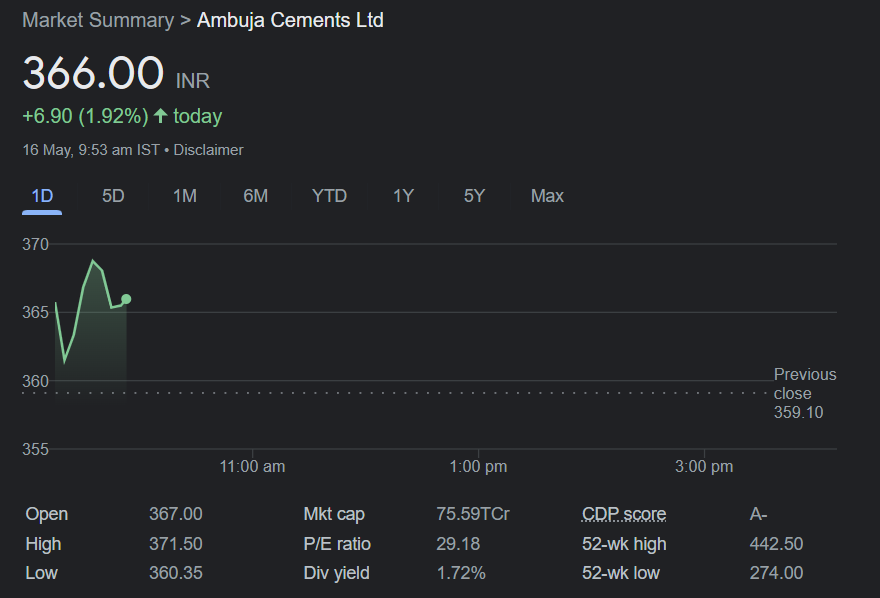
Task: Click the INR currency label
Action: tap(192, 81)
